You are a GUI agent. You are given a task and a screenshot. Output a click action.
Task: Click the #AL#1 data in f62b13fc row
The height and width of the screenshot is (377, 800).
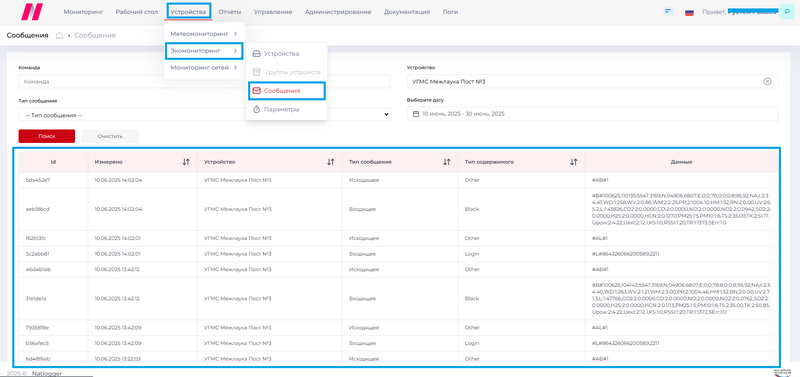click(599, 238)
